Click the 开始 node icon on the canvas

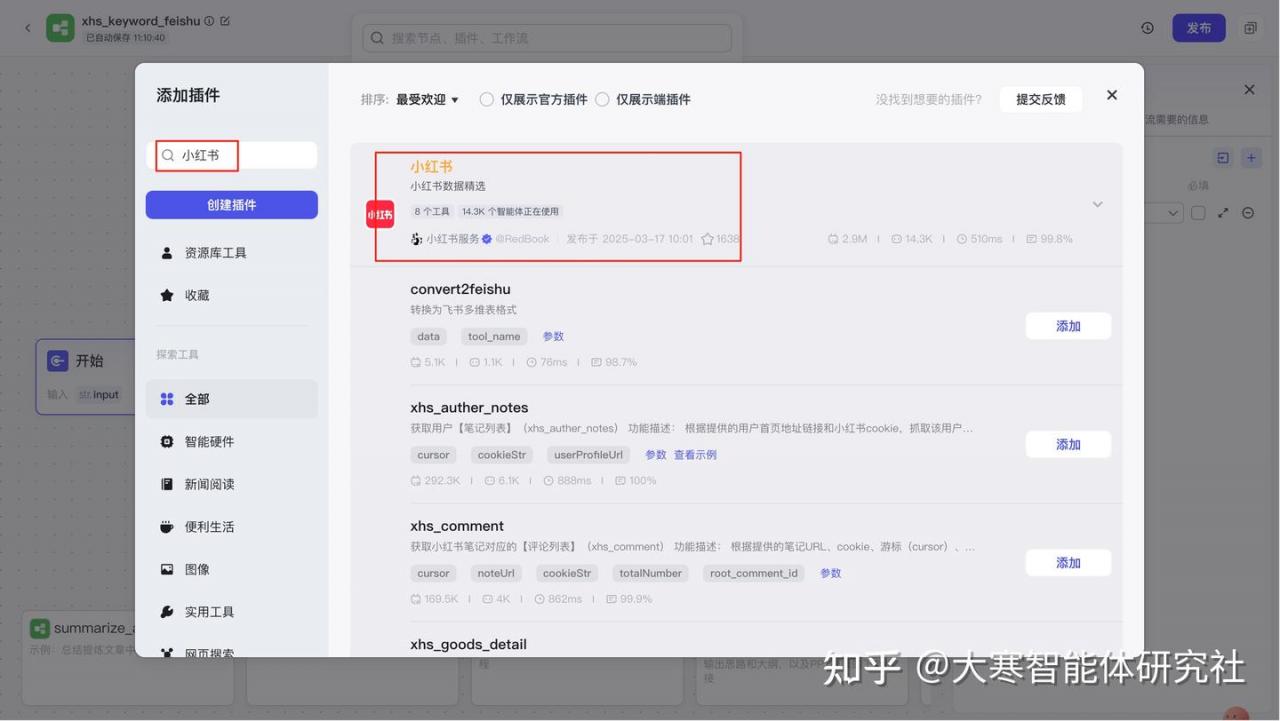click(58, 361)
